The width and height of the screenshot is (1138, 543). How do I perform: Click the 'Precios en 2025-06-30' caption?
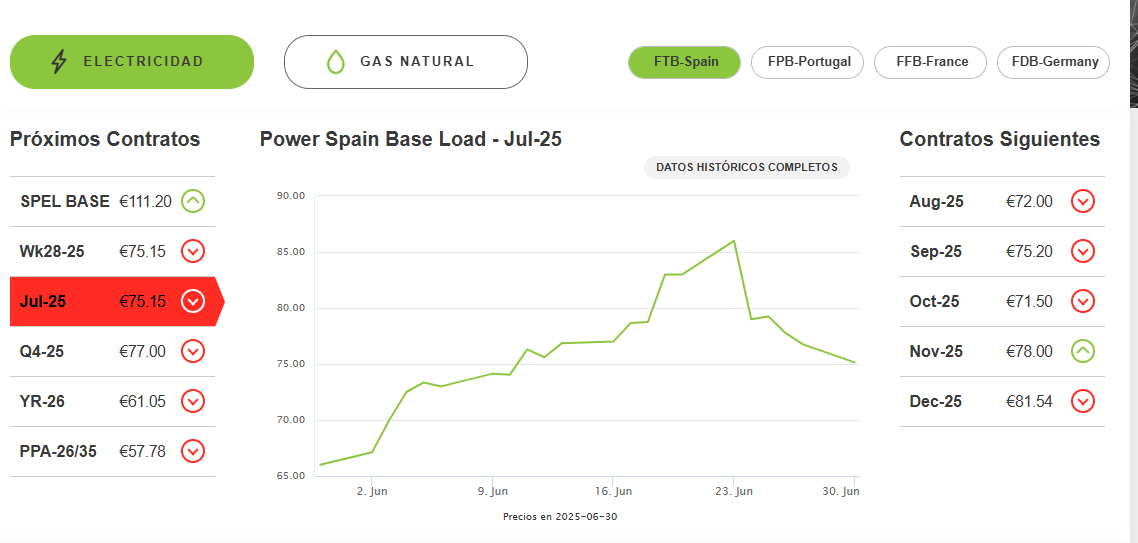tap(560, 517)
